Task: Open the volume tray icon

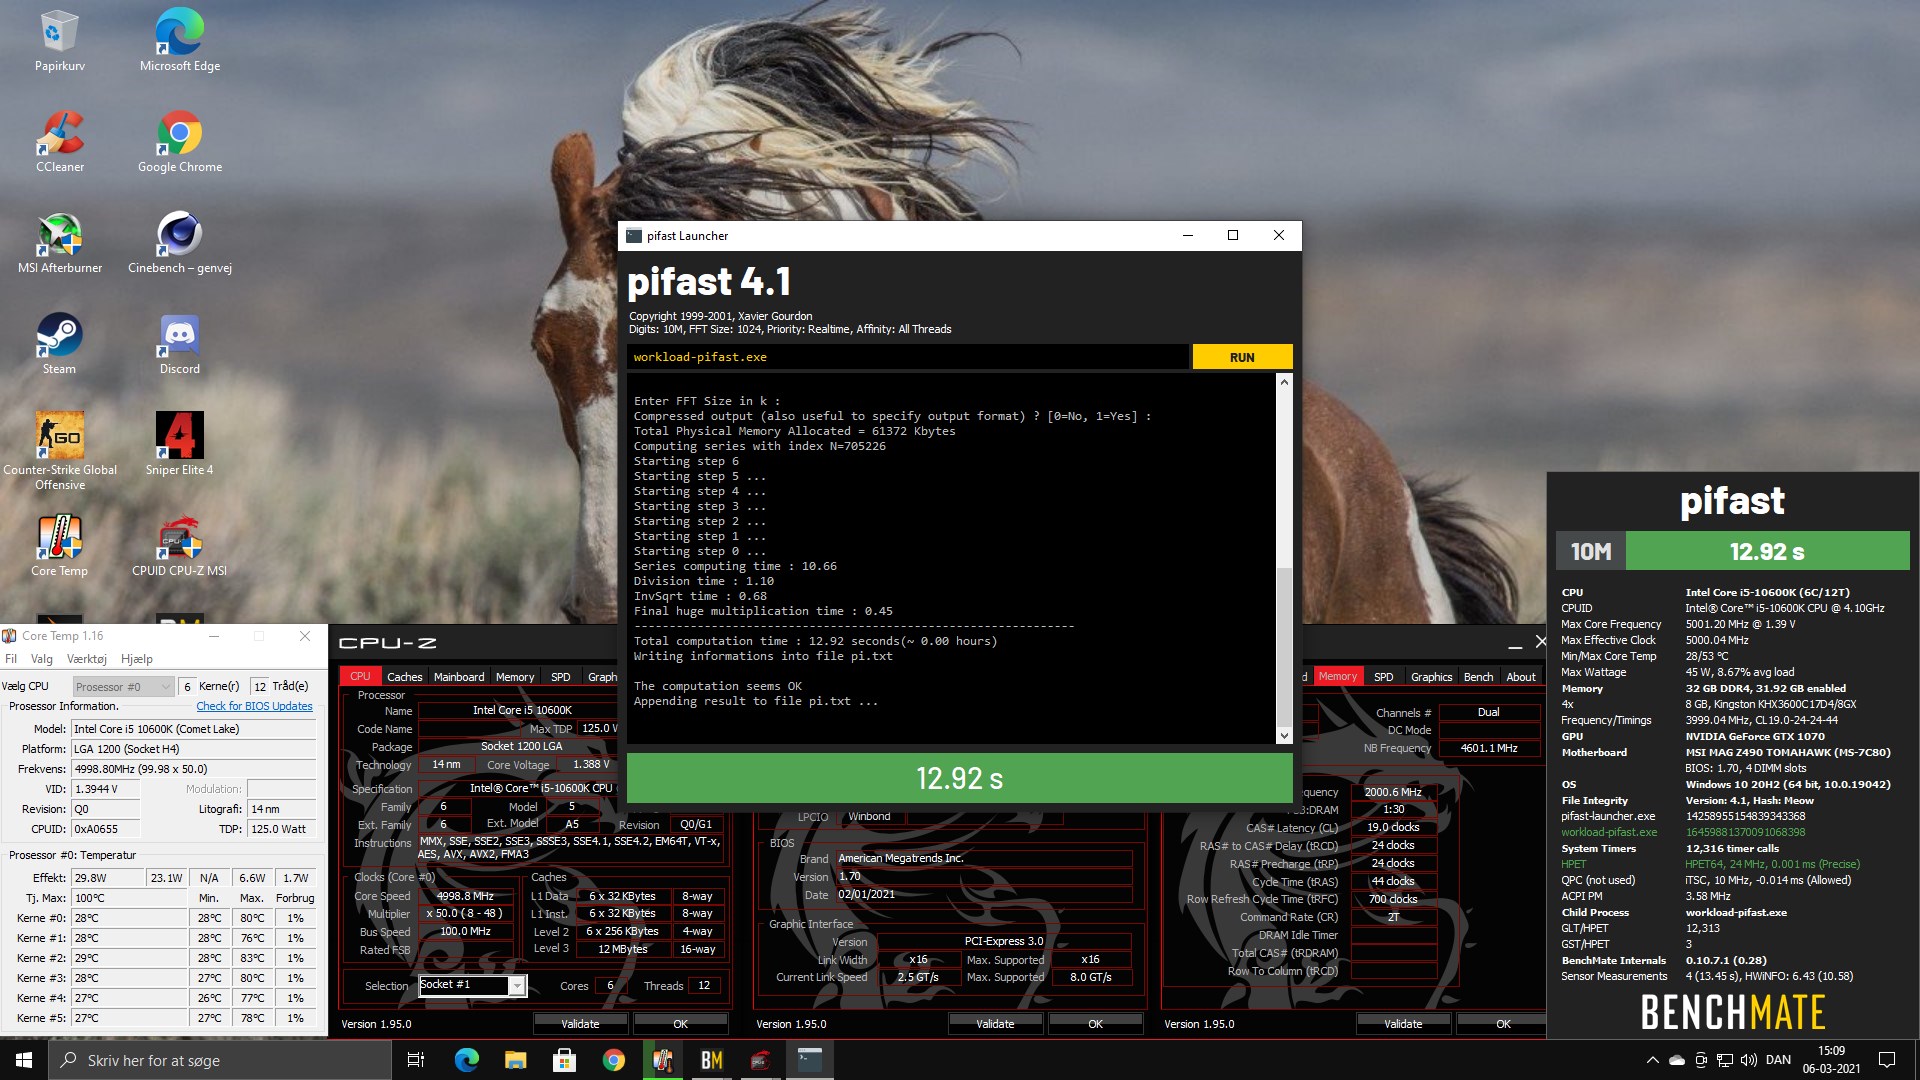Action: (x=1748, y=1060)
